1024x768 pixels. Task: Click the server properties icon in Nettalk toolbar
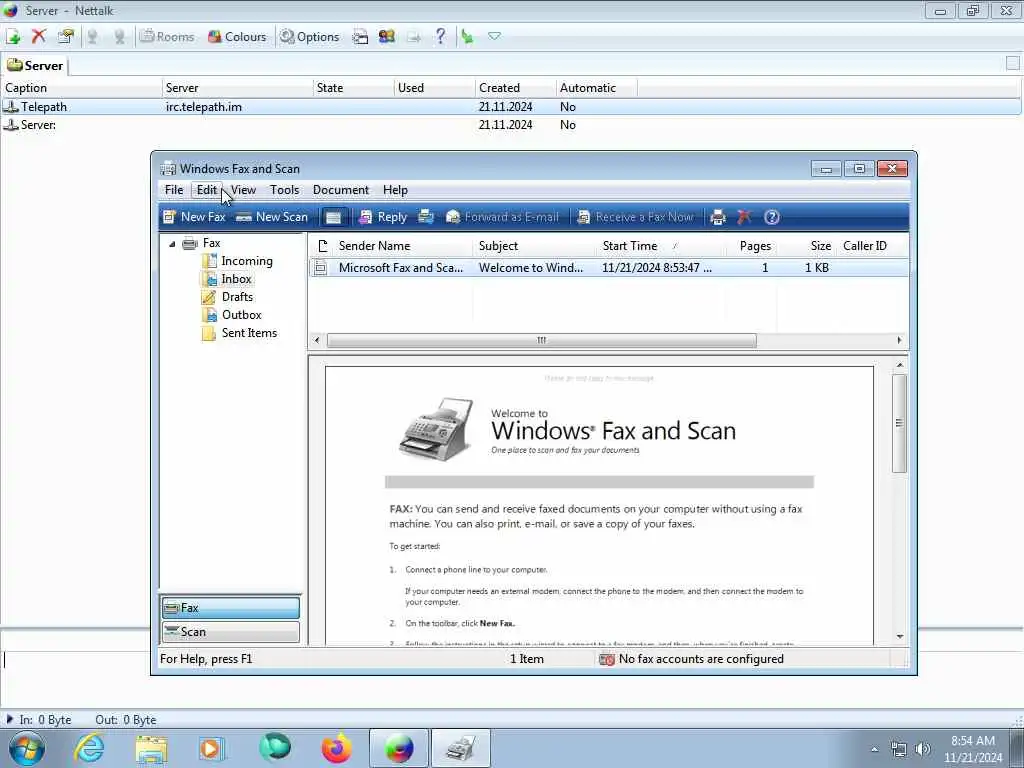(x=65, y=37)
